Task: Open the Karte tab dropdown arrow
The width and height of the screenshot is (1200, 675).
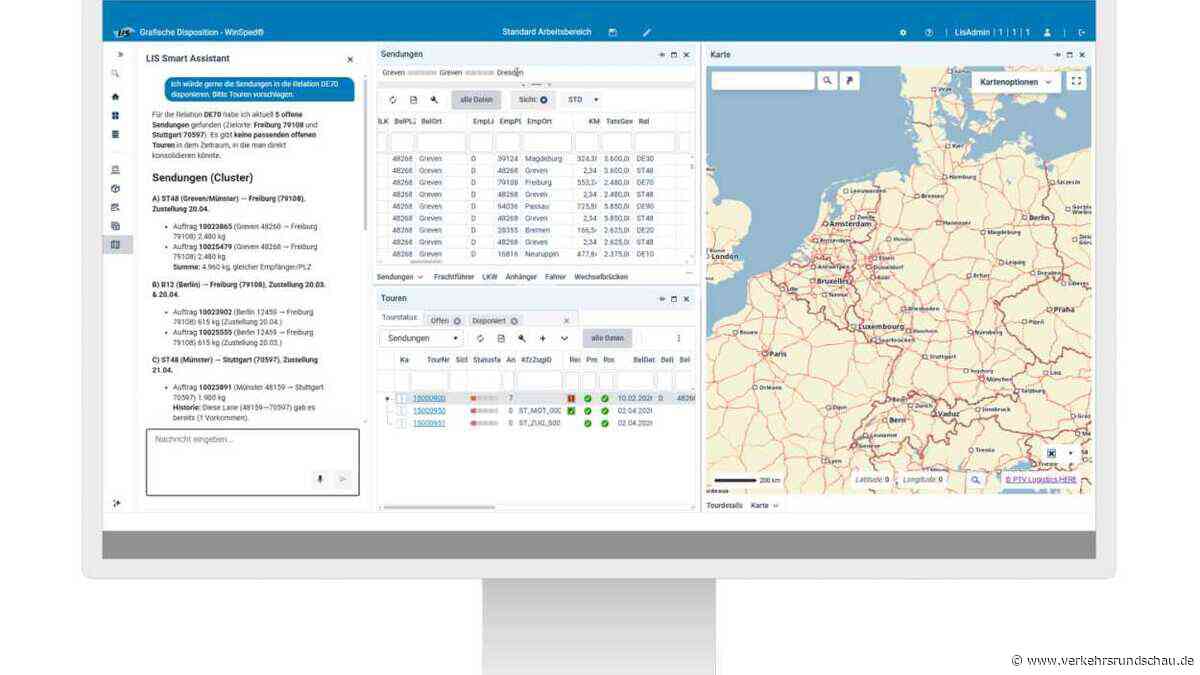Action: click(775, 506)
